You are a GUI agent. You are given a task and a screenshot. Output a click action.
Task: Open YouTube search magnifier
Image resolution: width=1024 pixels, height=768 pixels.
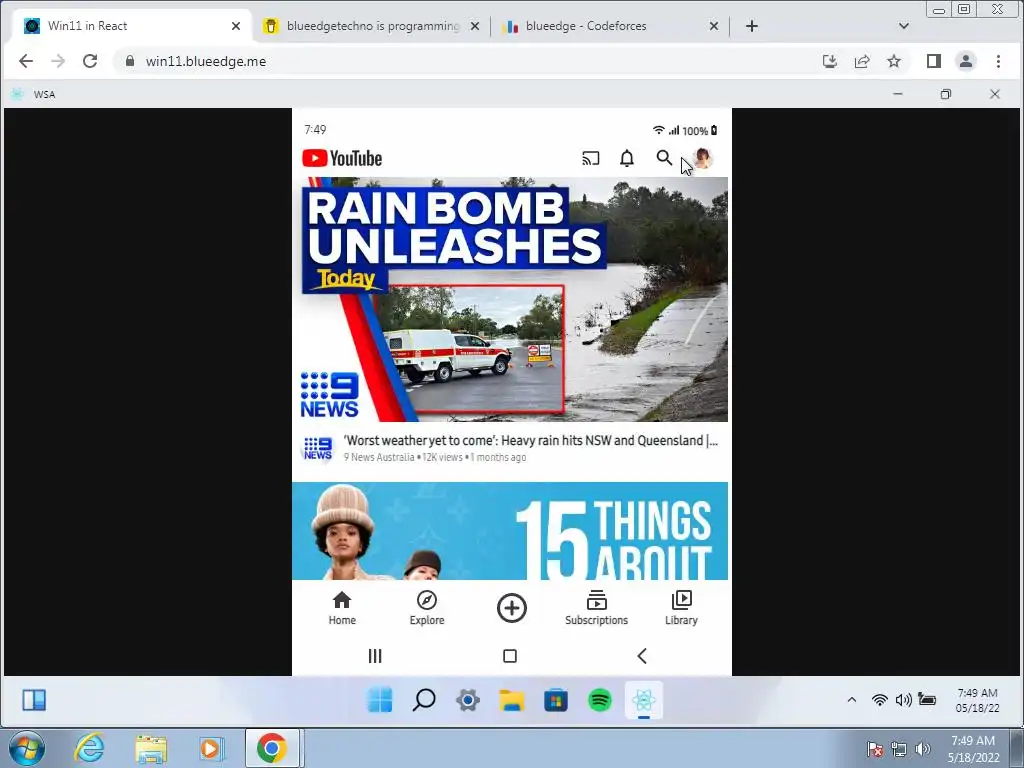(x=664, y=158)
